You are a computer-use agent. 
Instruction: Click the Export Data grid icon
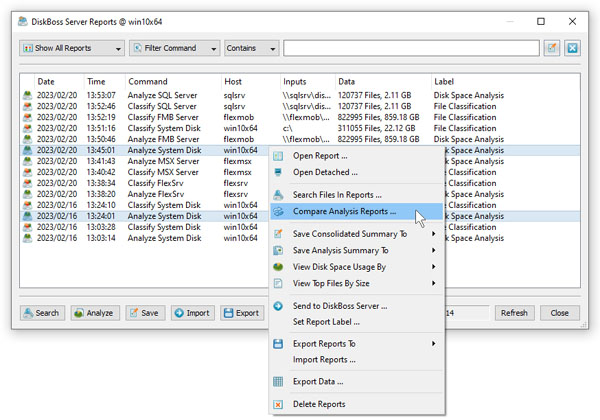tap(278, 382)
